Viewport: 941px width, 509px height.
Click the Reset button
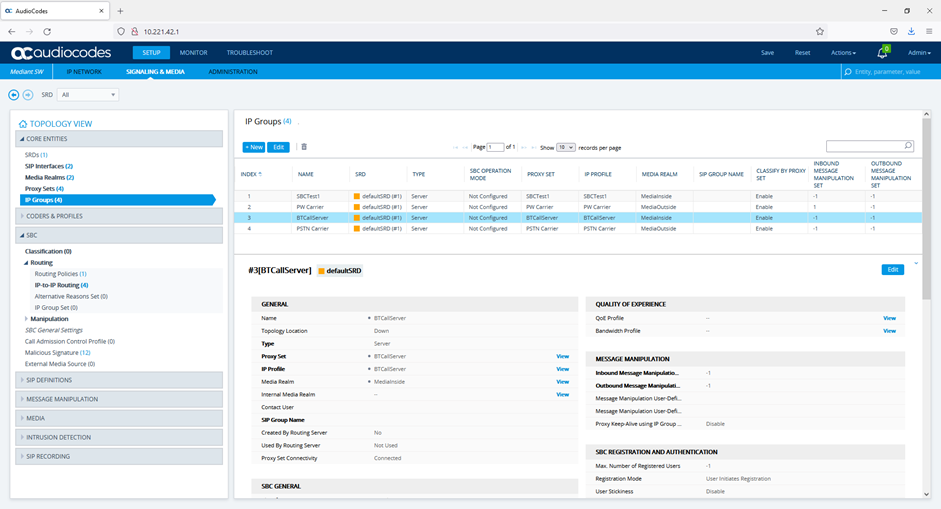point(802,53)
